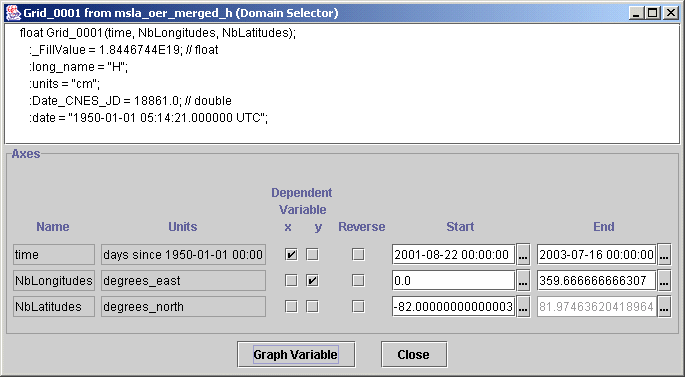Click the application icon in title bar

[x=13, y=13]
